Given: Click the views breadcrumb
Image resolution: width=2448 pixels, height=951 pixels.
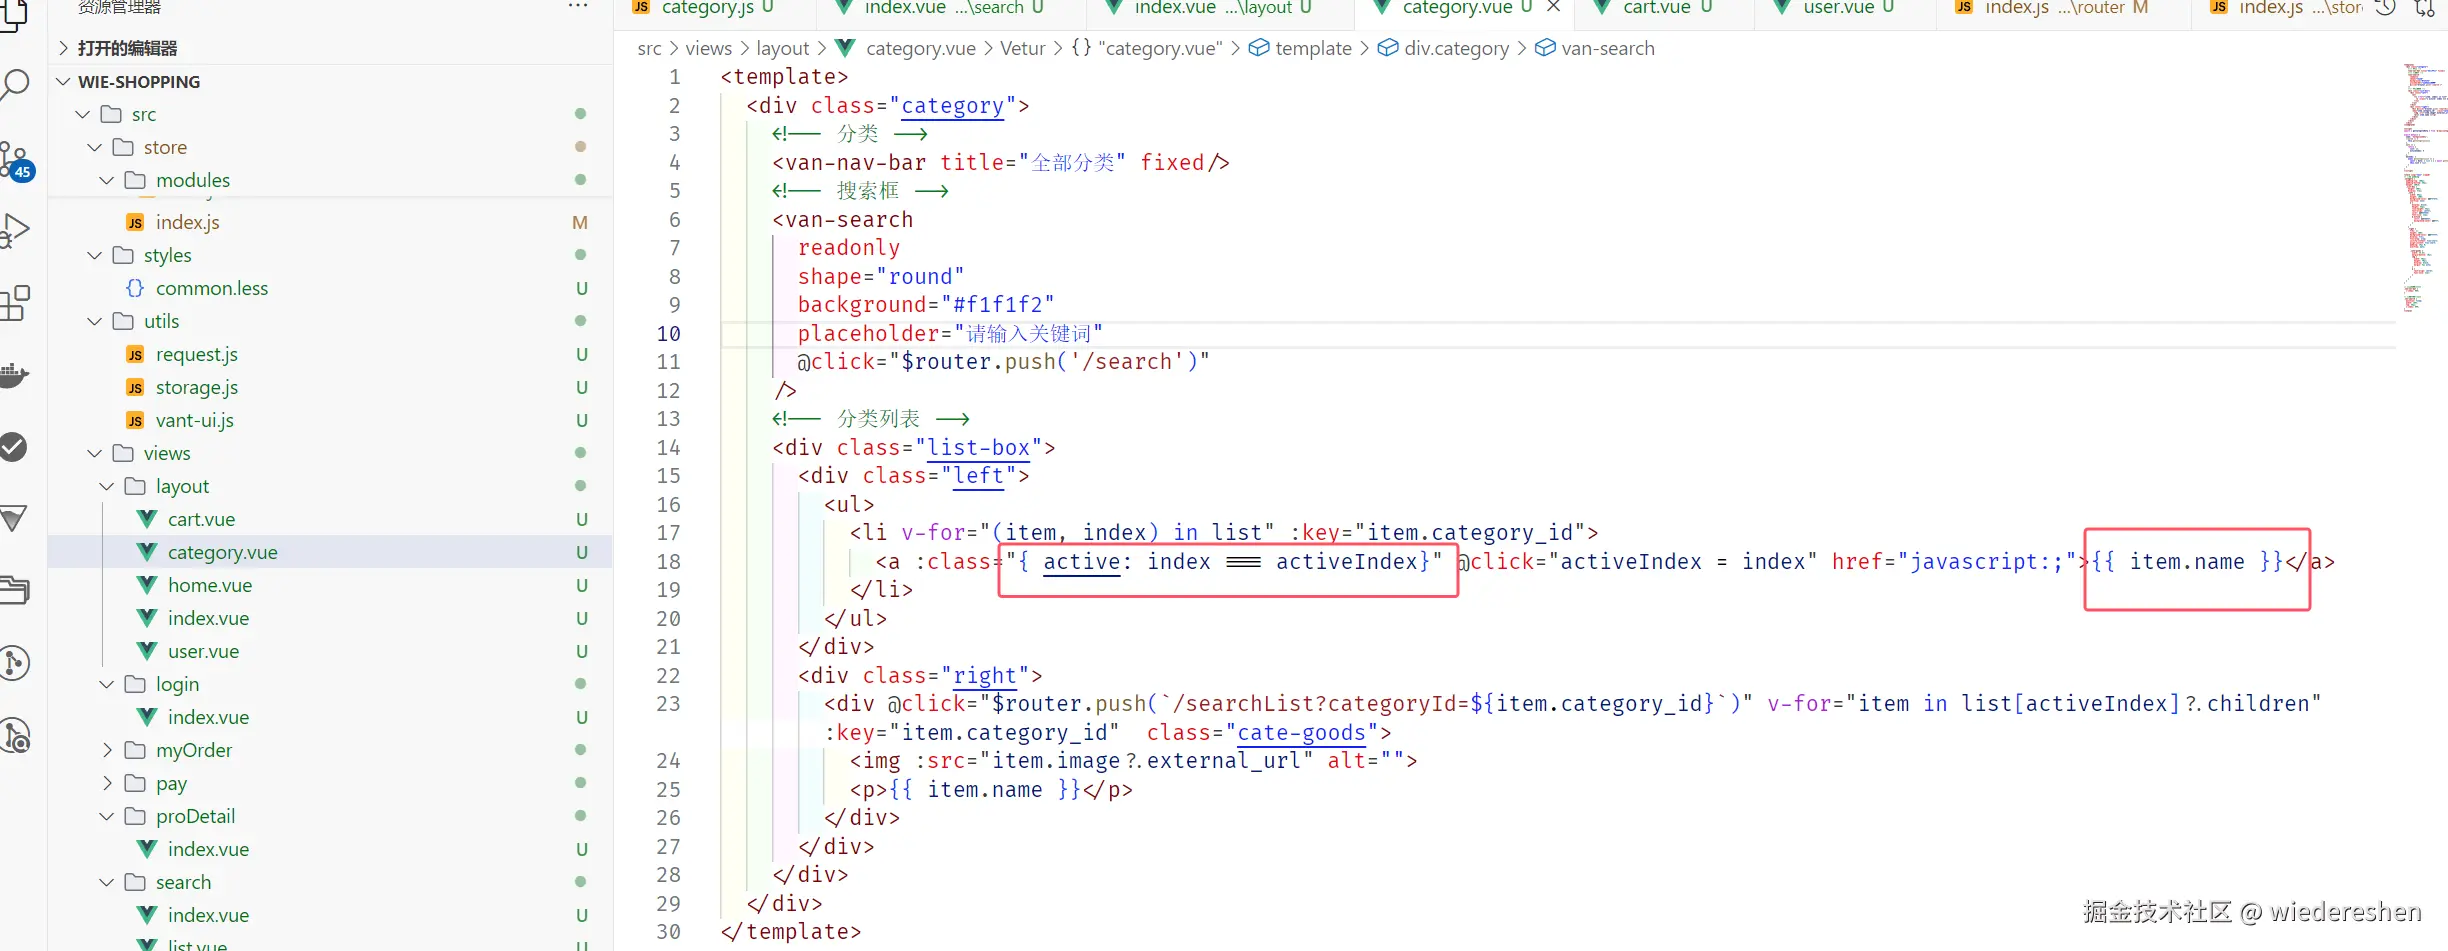Looking at the screenshot, I should [x=709, y=48].
